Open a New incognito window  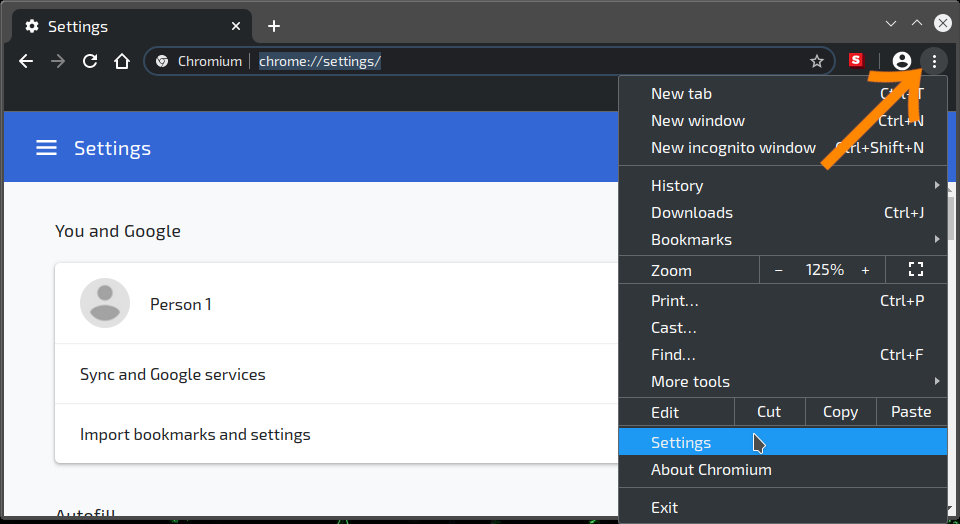782,148
